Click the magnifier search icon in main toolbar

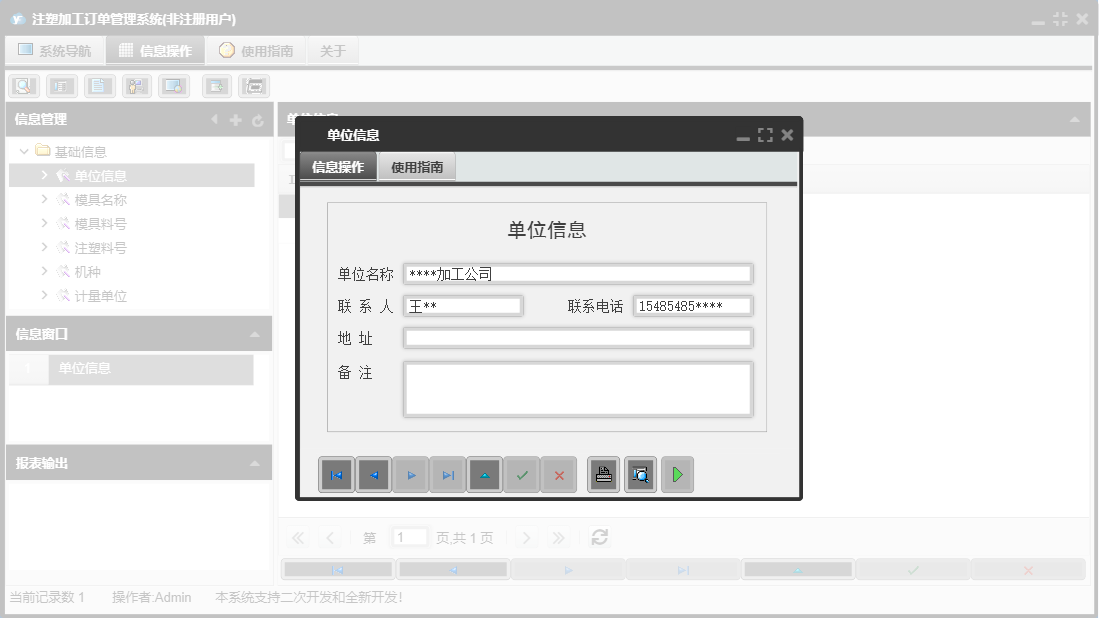point(24,86)
